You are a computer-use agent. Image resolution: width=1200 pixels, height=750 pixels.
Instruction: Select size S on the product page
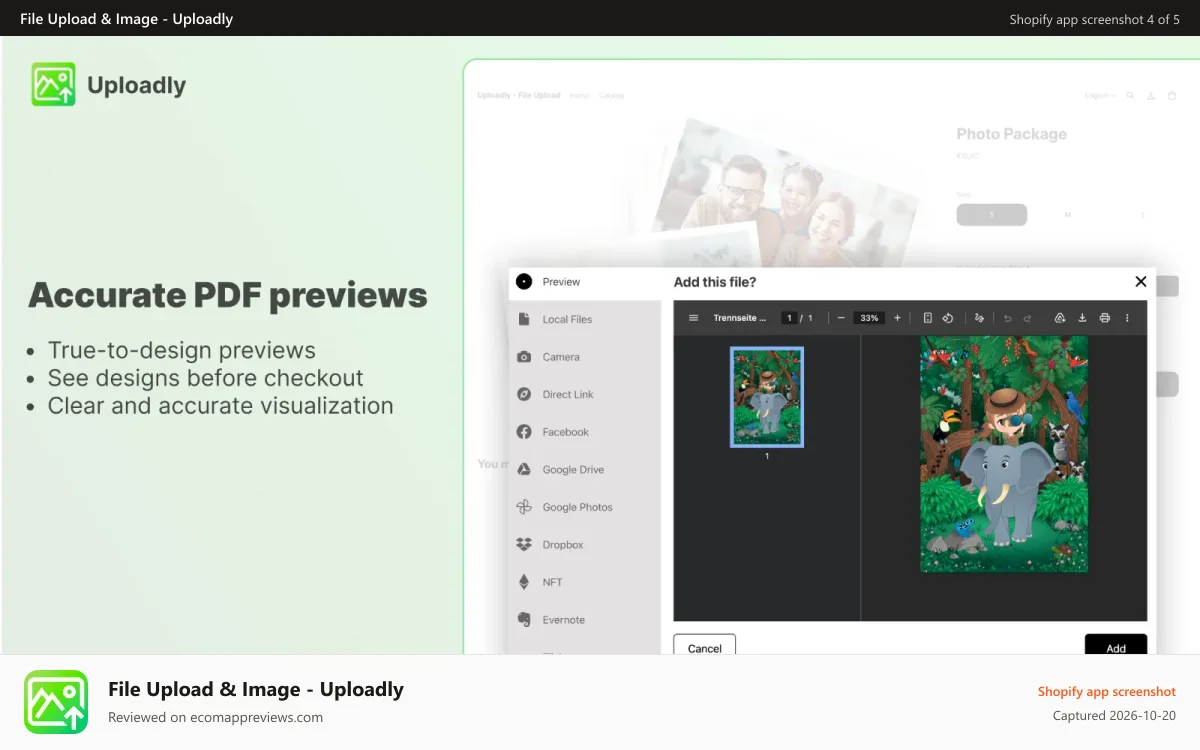click(992, 215)
